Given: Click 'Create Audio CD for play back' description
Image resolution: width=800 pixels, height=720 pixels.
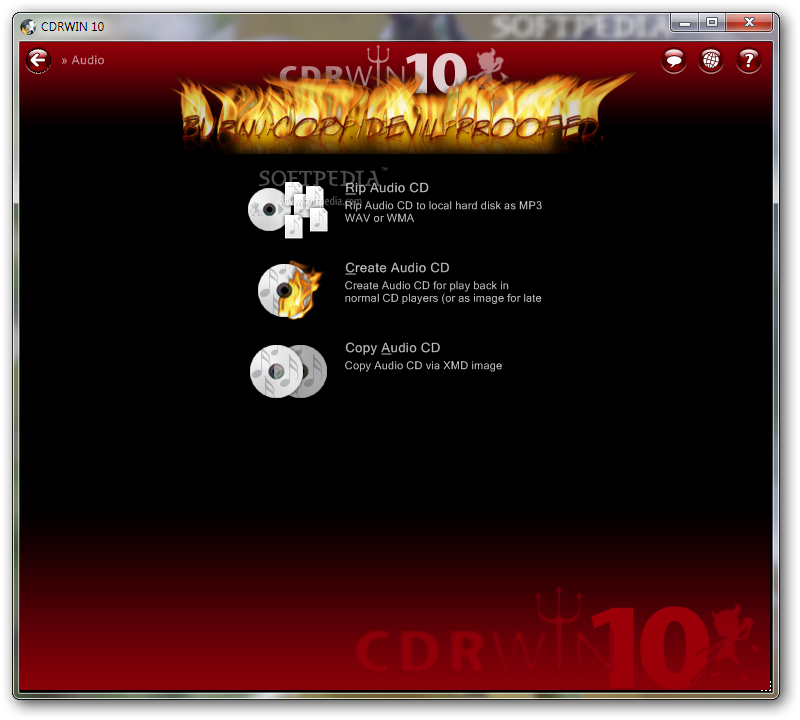Looking at the screenshot, I should [x=443, y=292].
